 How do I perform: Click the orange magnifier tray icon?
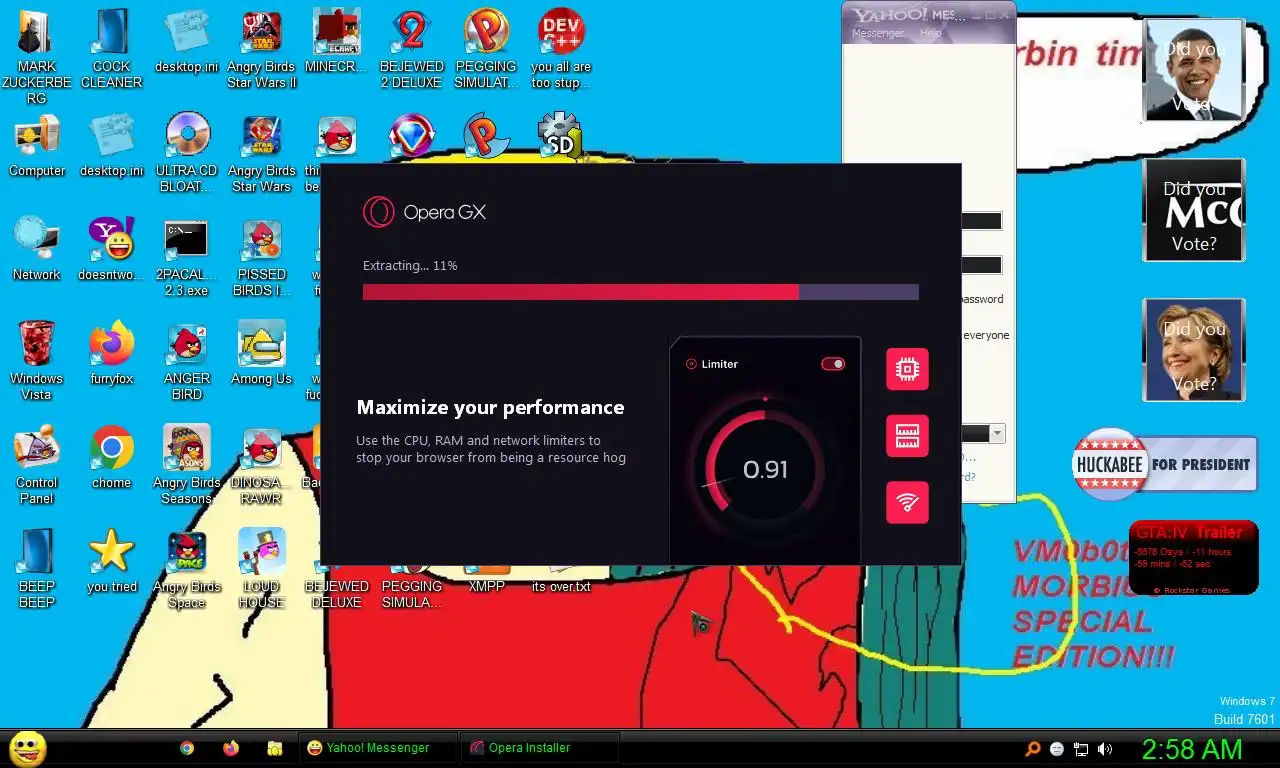click(x=1033, y=749)
